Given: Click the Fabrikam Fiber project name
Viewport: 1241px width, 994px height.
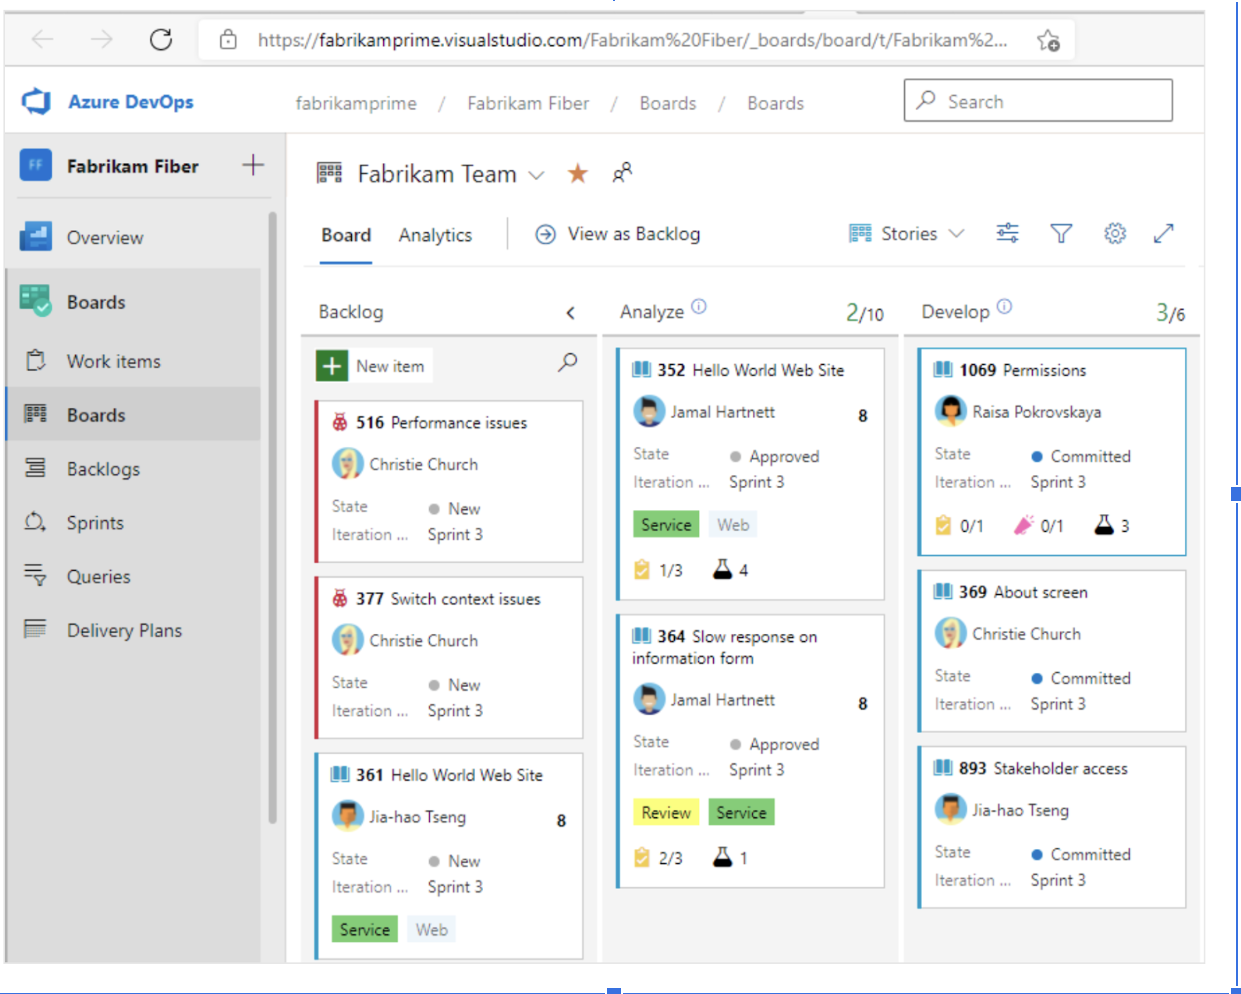Looking at the screenshot, I should pyautogui.click(x=132, y=166).
